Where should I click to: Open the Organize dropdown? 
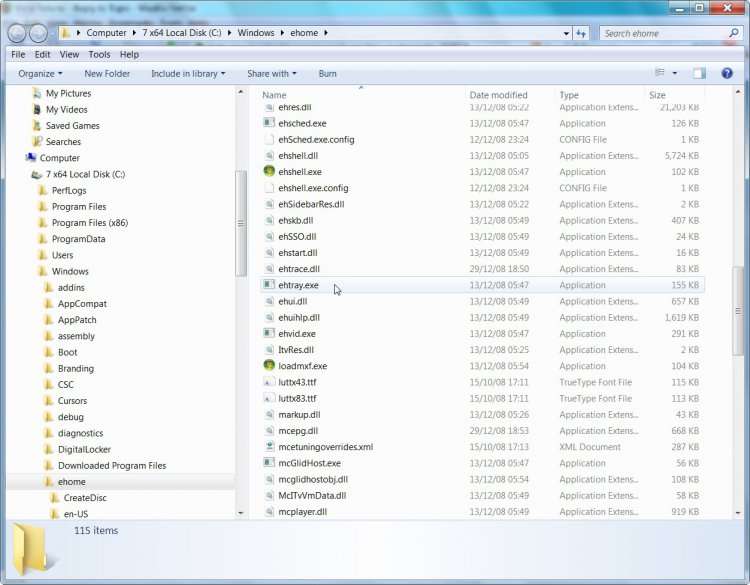click(x=40, y=74)
